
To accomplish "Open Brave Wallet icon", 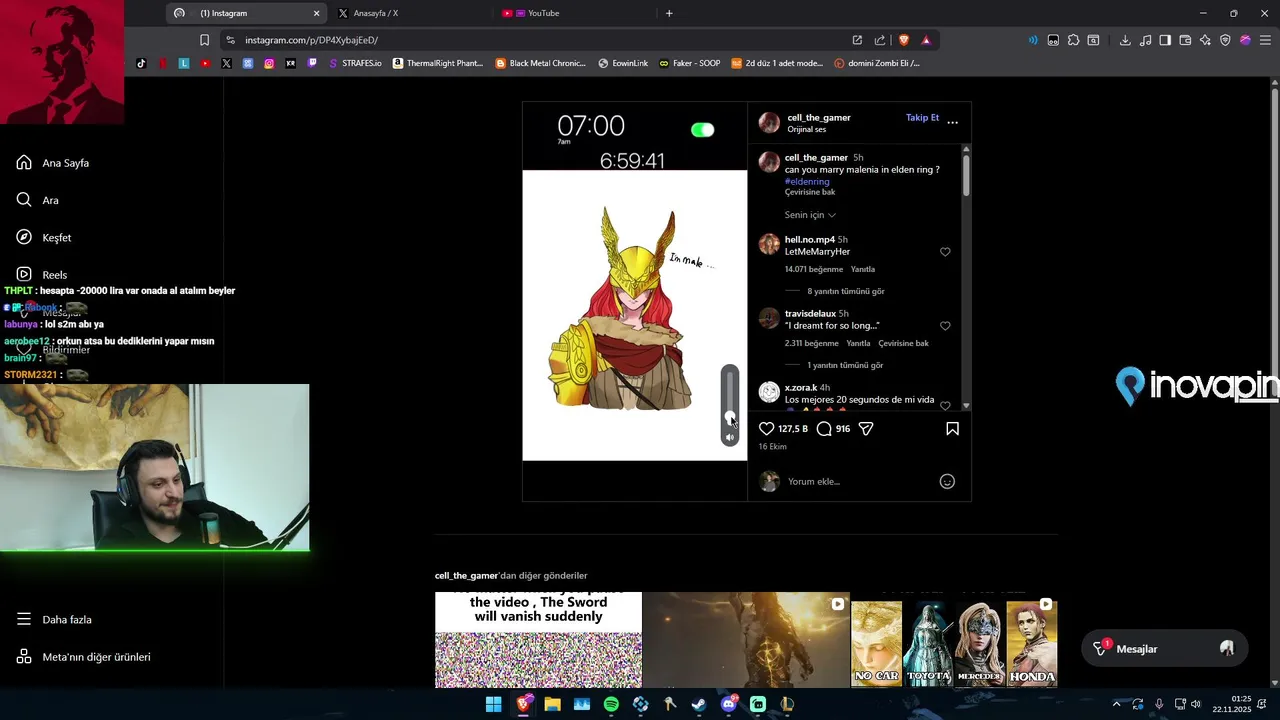I will (1185, 40).
